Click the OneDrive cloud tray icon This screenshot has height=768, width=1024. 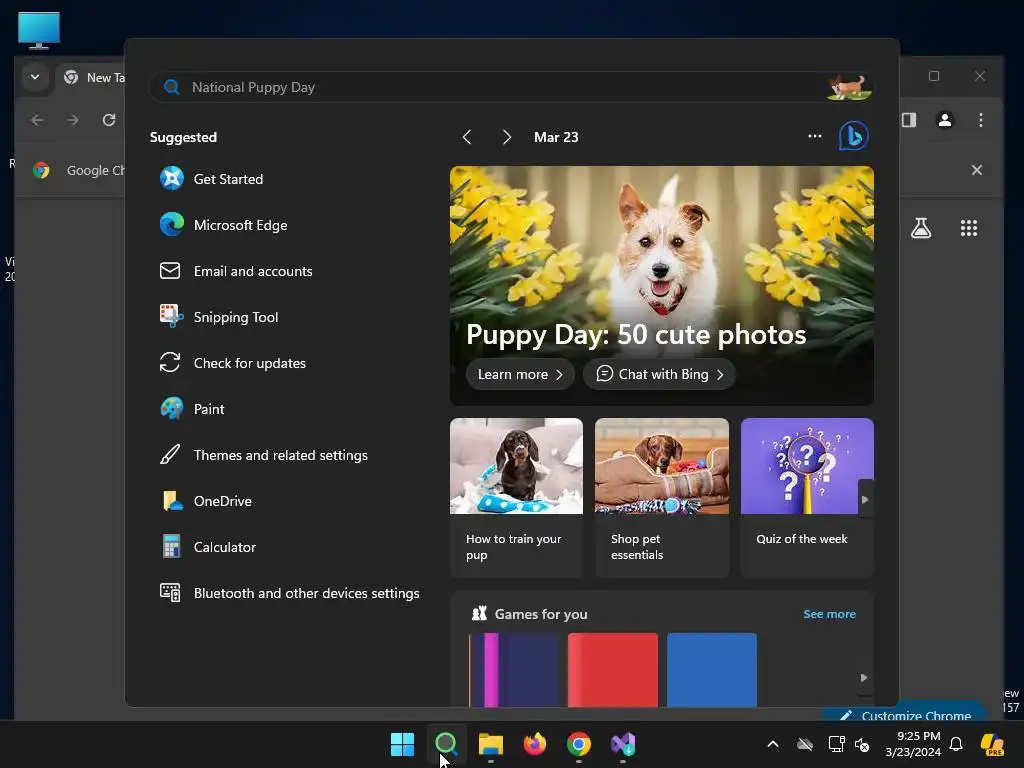[x=805, y=744]
